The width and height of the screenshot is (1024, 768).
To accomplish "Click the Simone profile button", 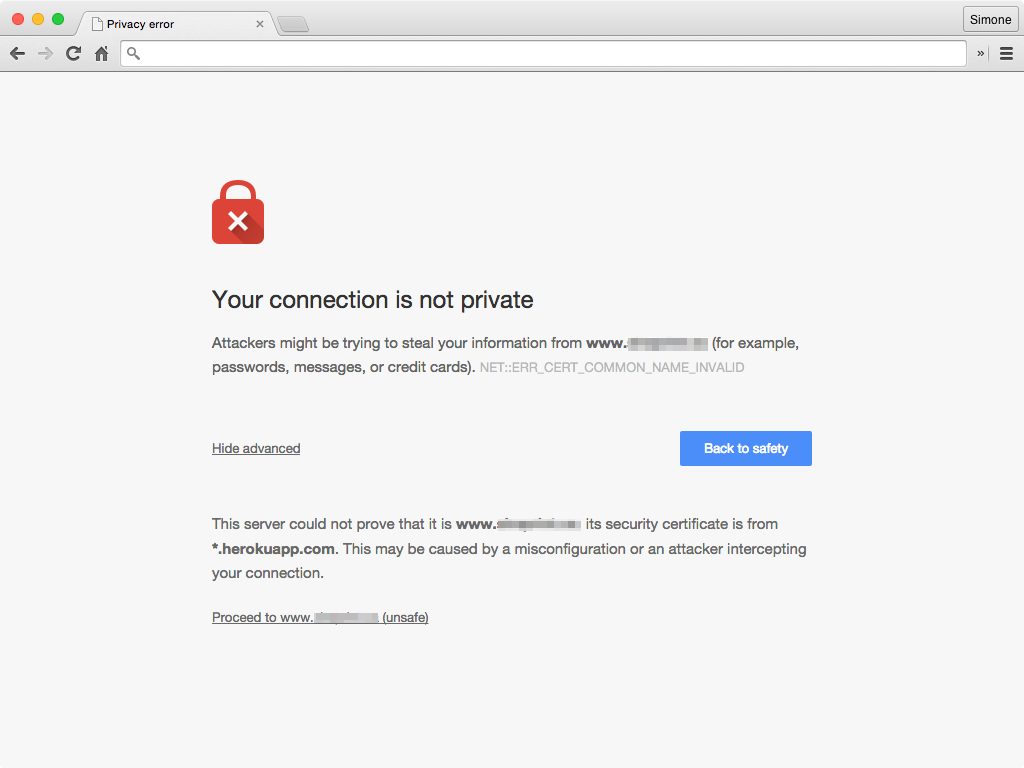I will [x=989, y=19].
